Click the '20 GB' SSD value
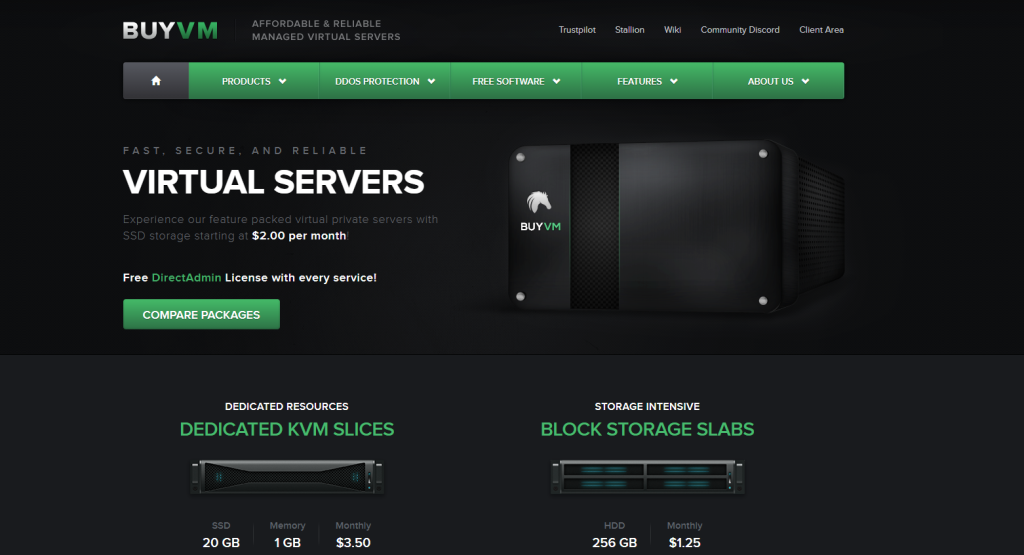 [221, 543]
